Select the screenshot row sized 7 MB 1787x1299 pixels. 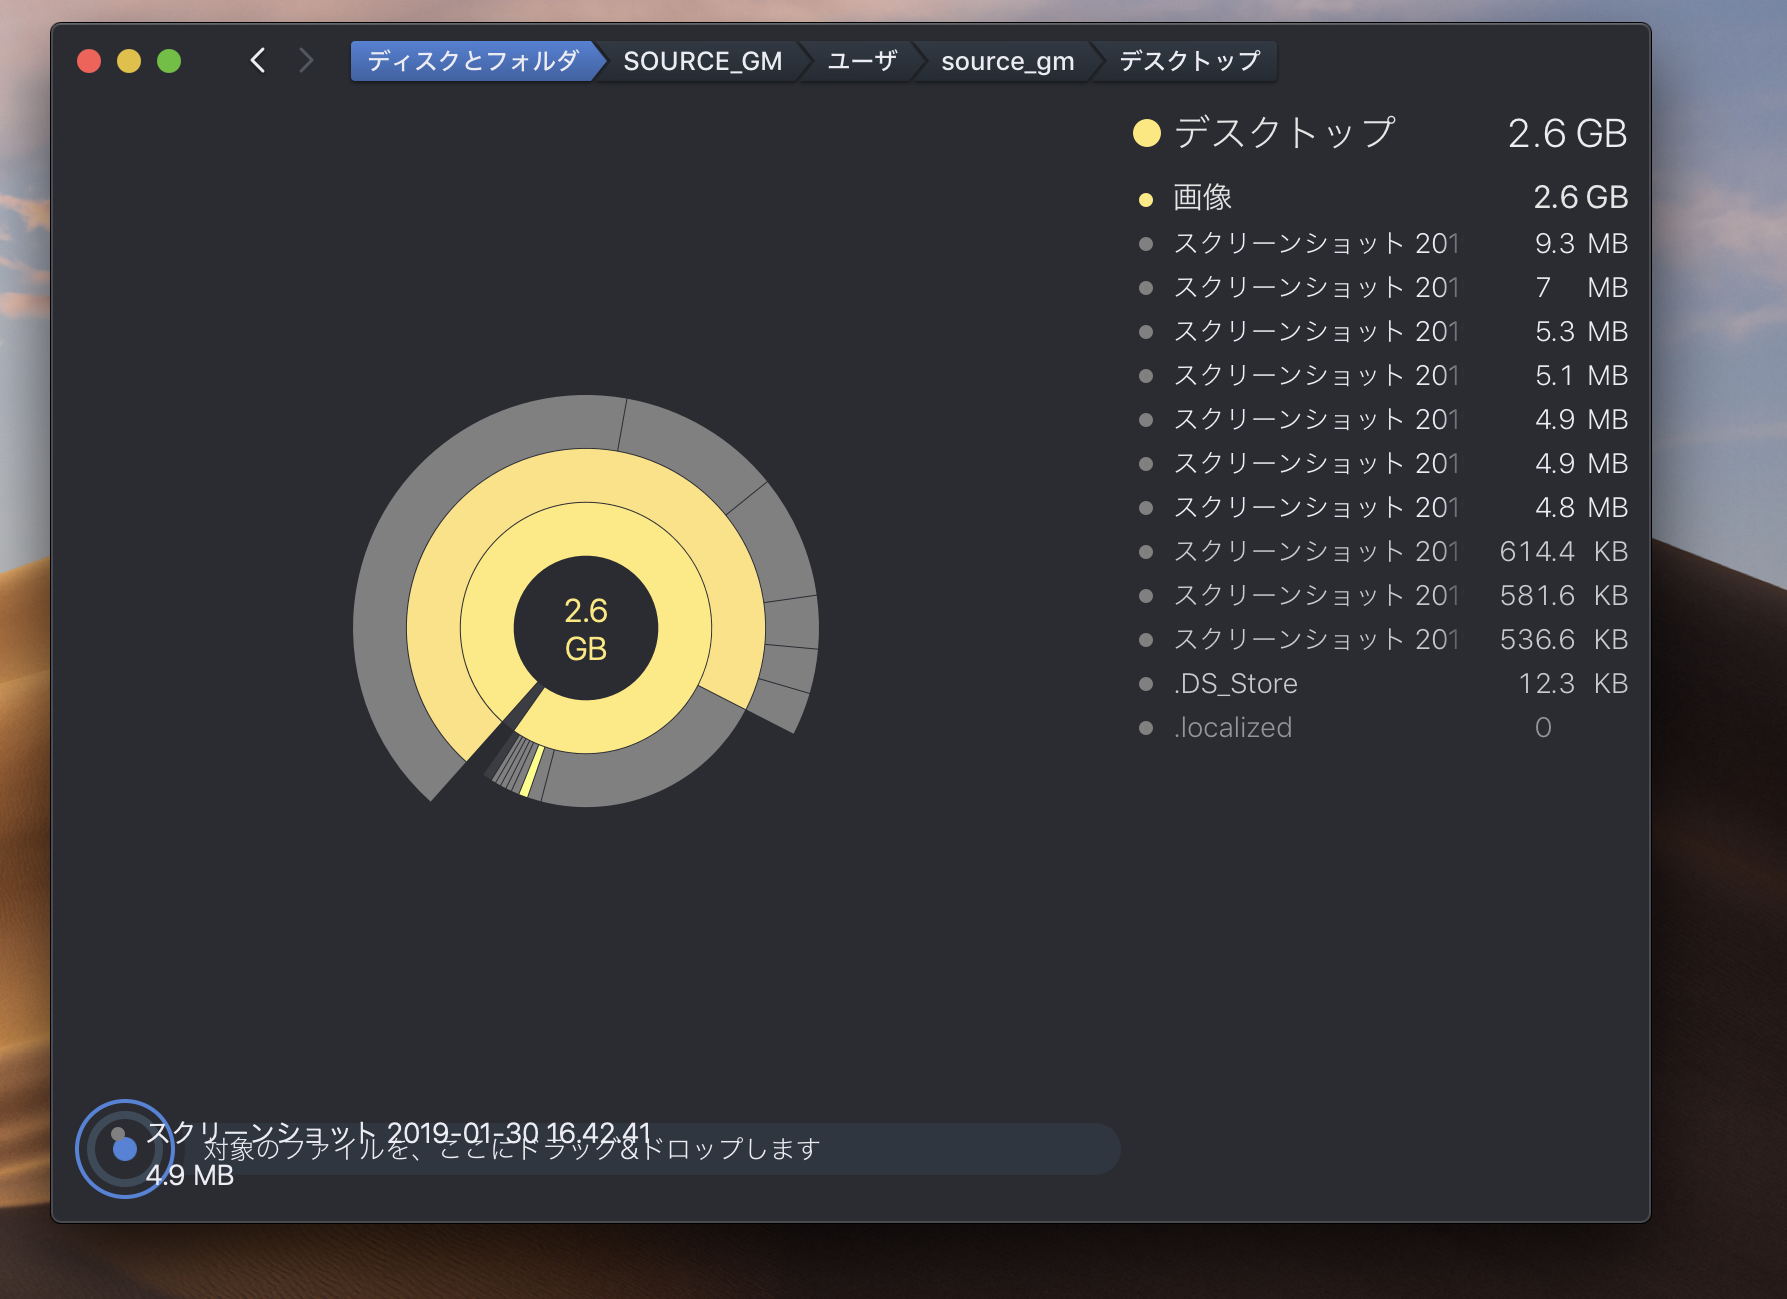click(x=1383, y=287)
